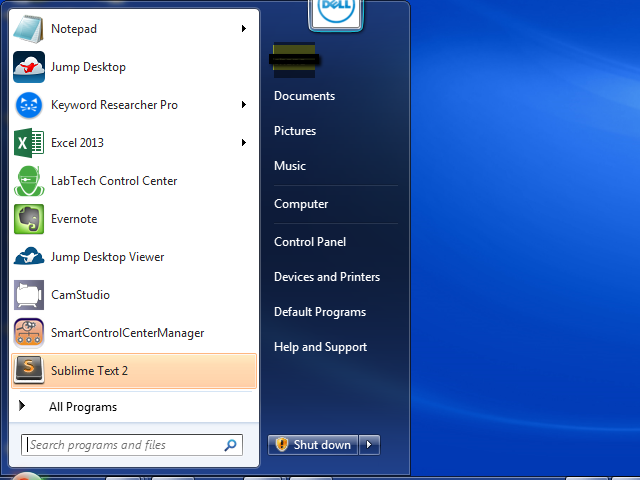The image size is (640, 480).
Task: Select the Evernote label
Action: pos(74,219)
